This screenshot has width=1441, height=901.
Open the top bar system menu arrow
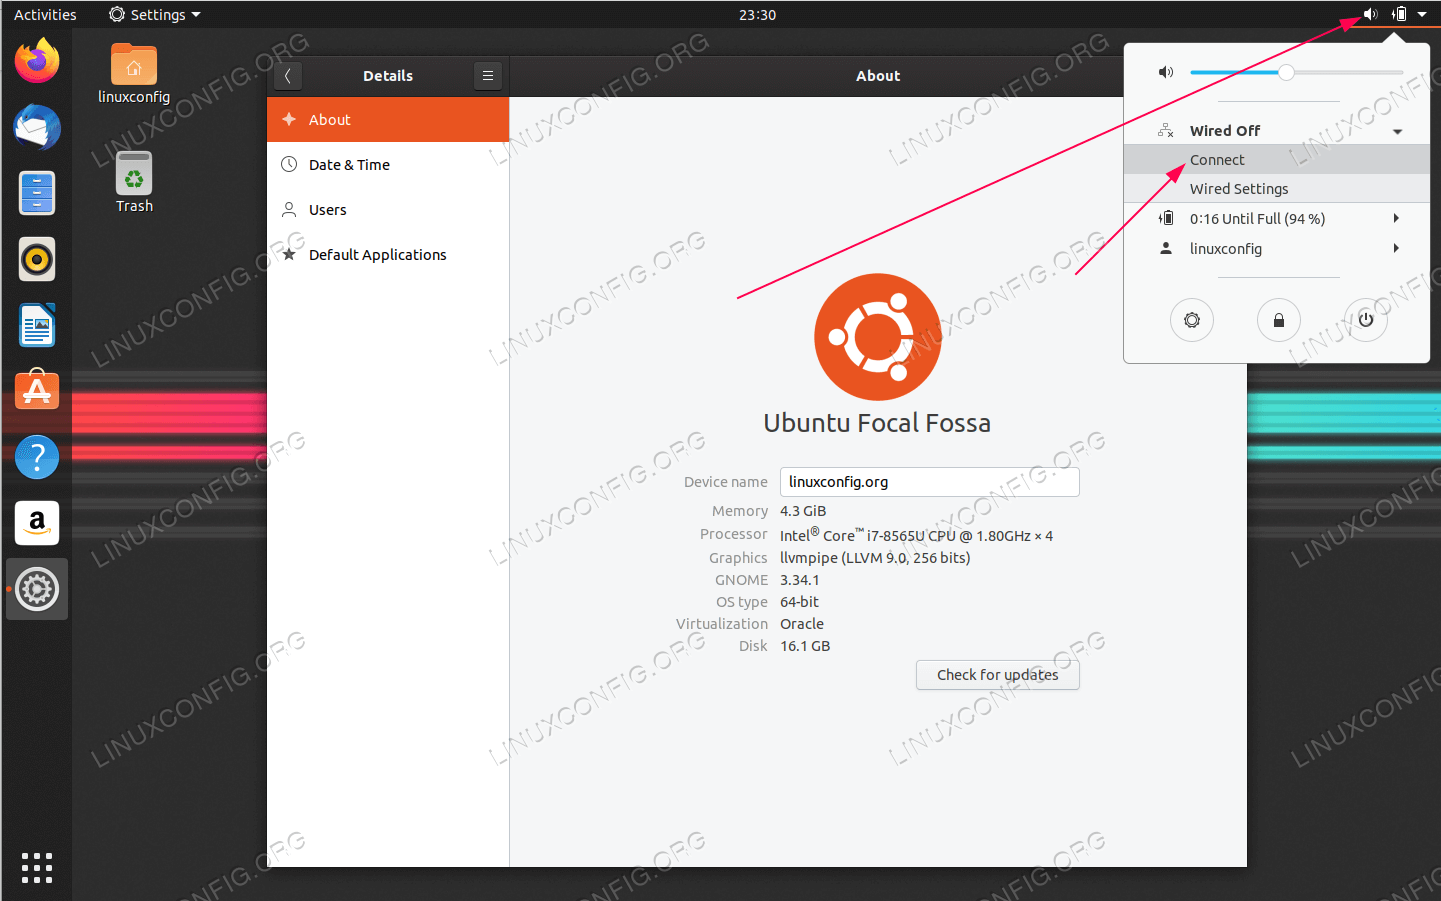(x=1422, y=14)
